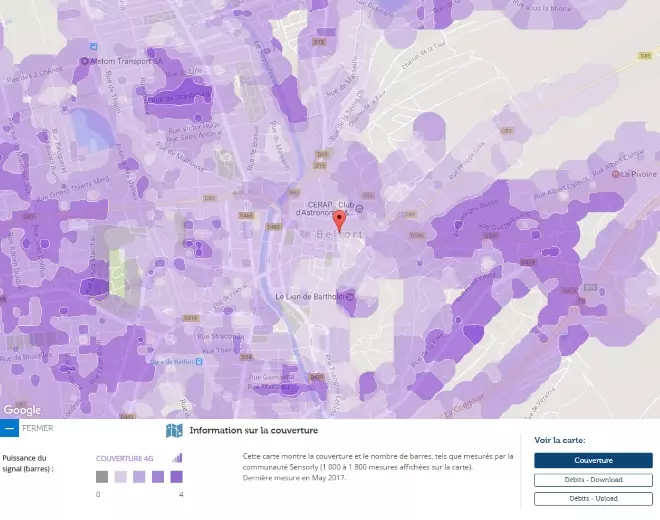Switch to Débits - Upload map
660x520 pixels.
point(593,499)
